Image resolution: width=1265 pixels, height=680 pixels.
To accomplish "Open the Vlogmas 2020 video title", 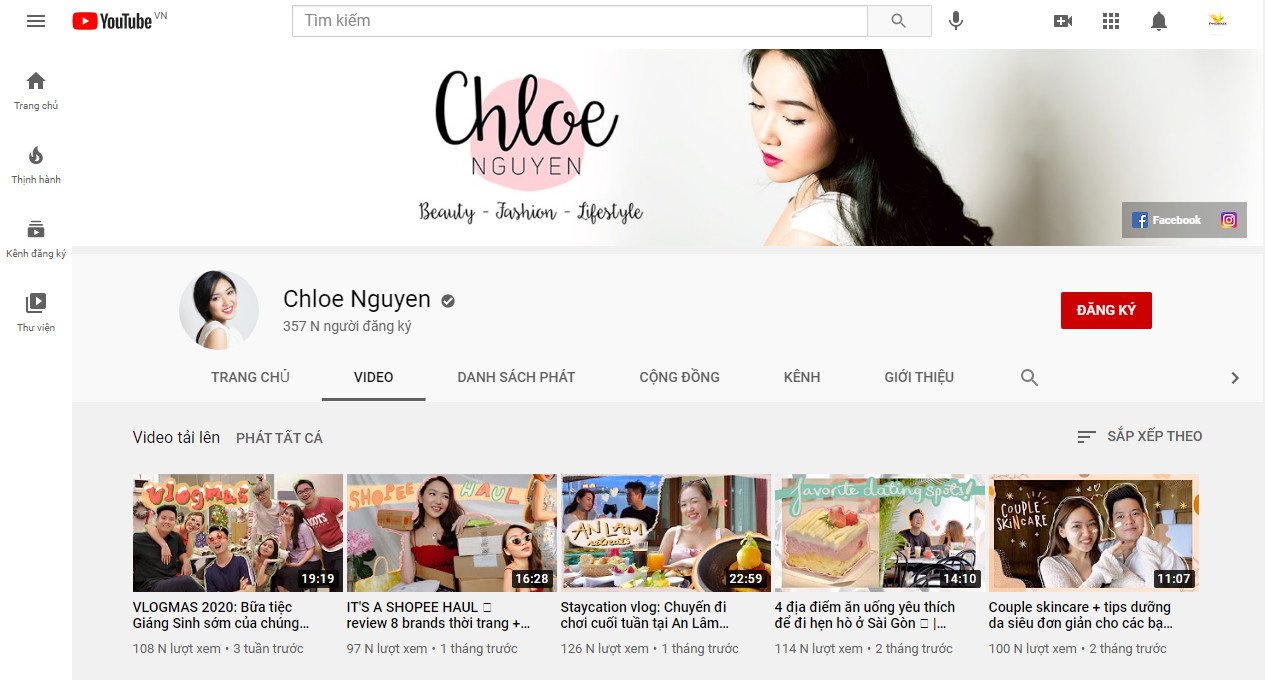I will point(221,615).
